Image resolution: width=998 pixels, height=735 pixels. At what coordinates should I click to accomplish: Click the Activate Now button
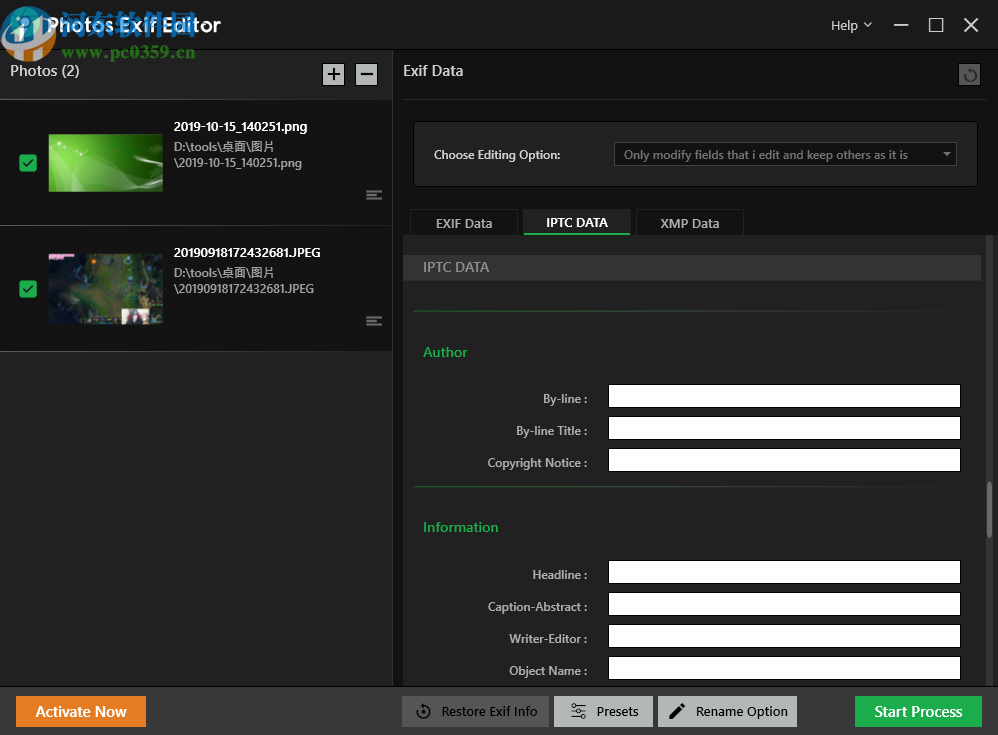pyautogui.click(x=80, y=711)
